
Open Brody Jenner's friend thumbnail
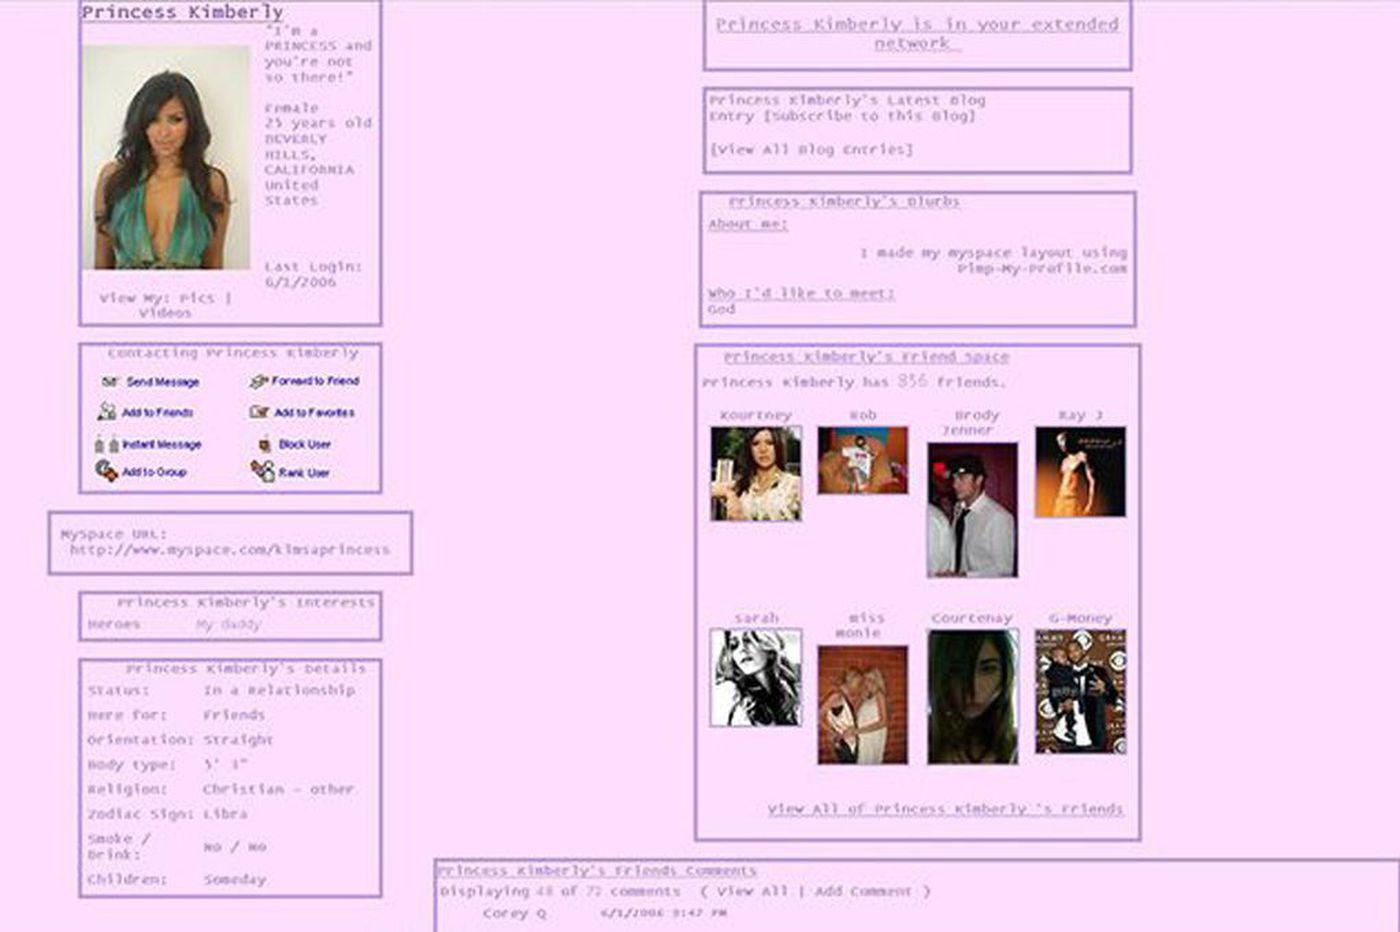[x=971, y=510]
